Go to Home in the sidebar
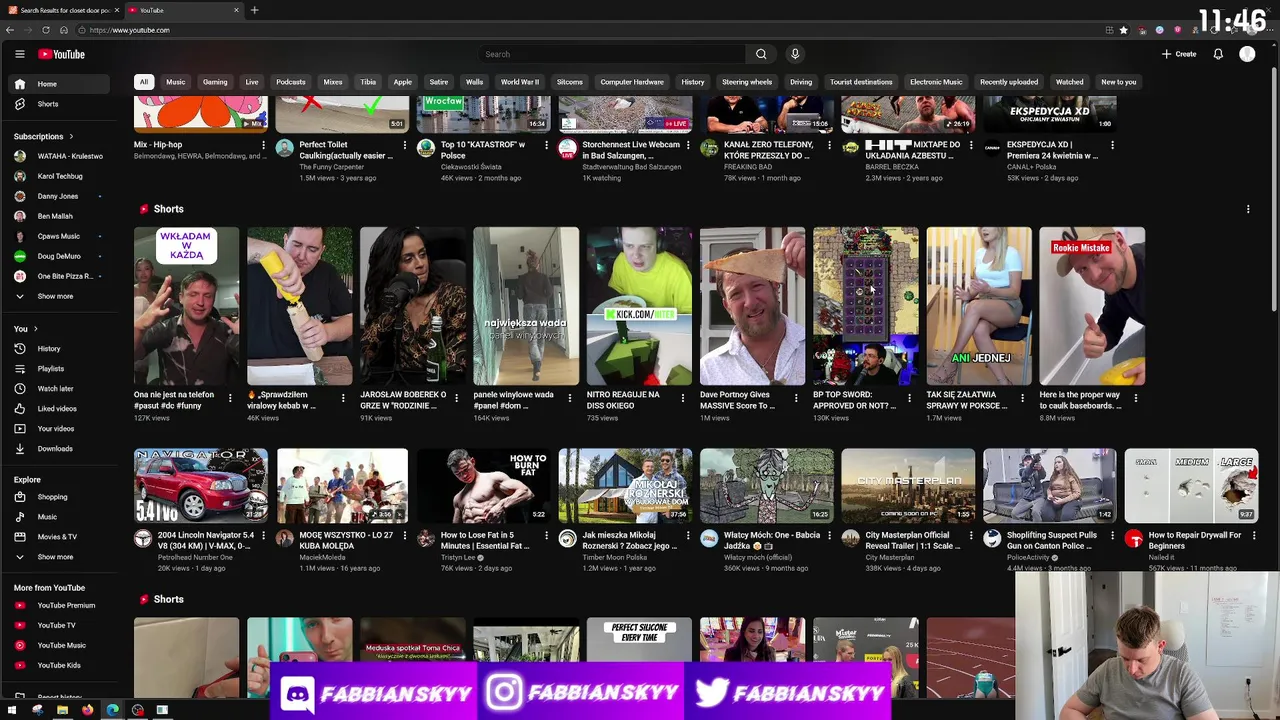The height and width of the screenshot is (720, 1280). pyautogui.click(x=60, y=84)
